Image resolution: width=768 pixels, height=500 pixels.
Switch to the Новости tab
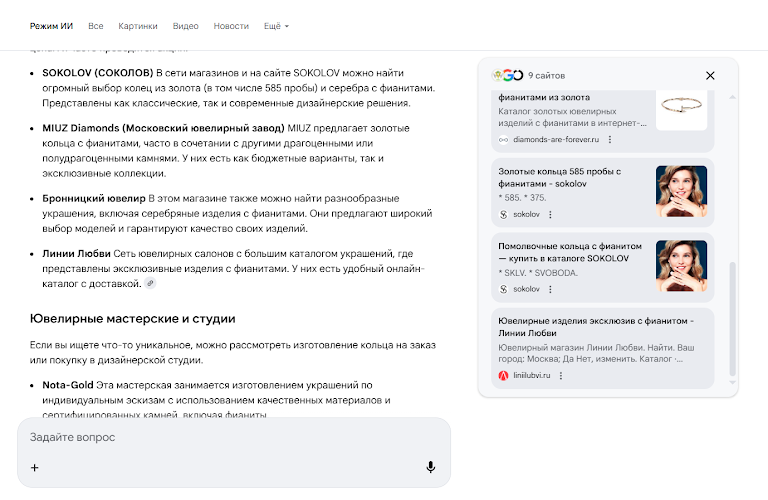(231, 25)
